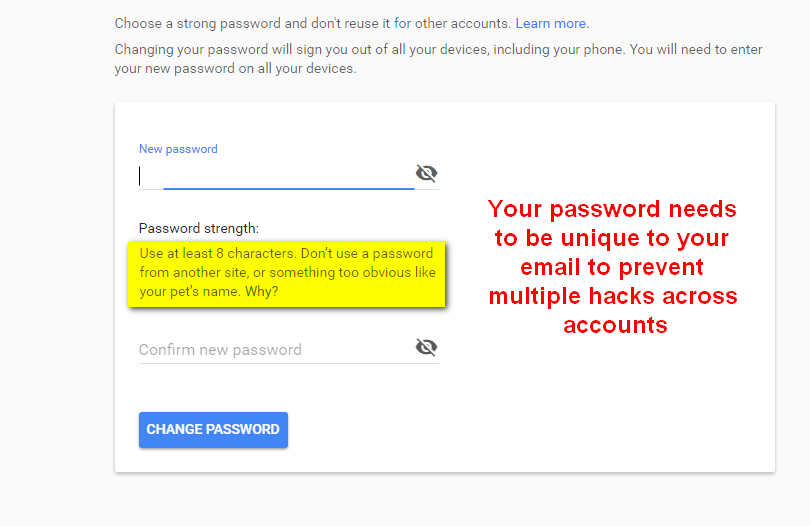Open the Learn more link
The width and height of the screenshot is (810, 526).
[x=552, y=24]
